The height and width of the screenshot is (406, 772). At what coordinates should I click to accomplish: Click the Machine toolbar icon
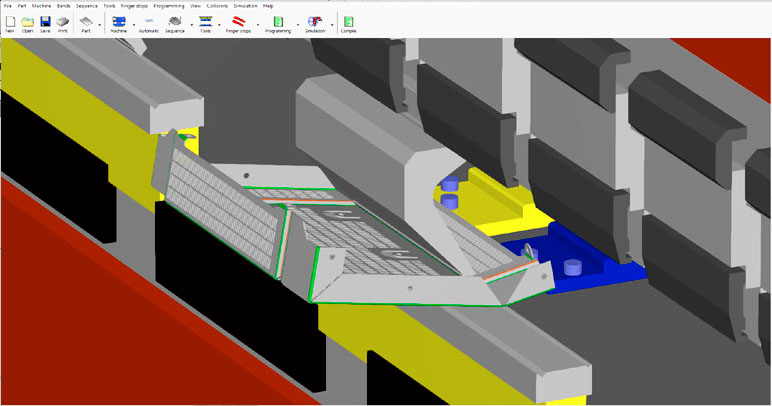pyautogui.click(x=119, y=23)
